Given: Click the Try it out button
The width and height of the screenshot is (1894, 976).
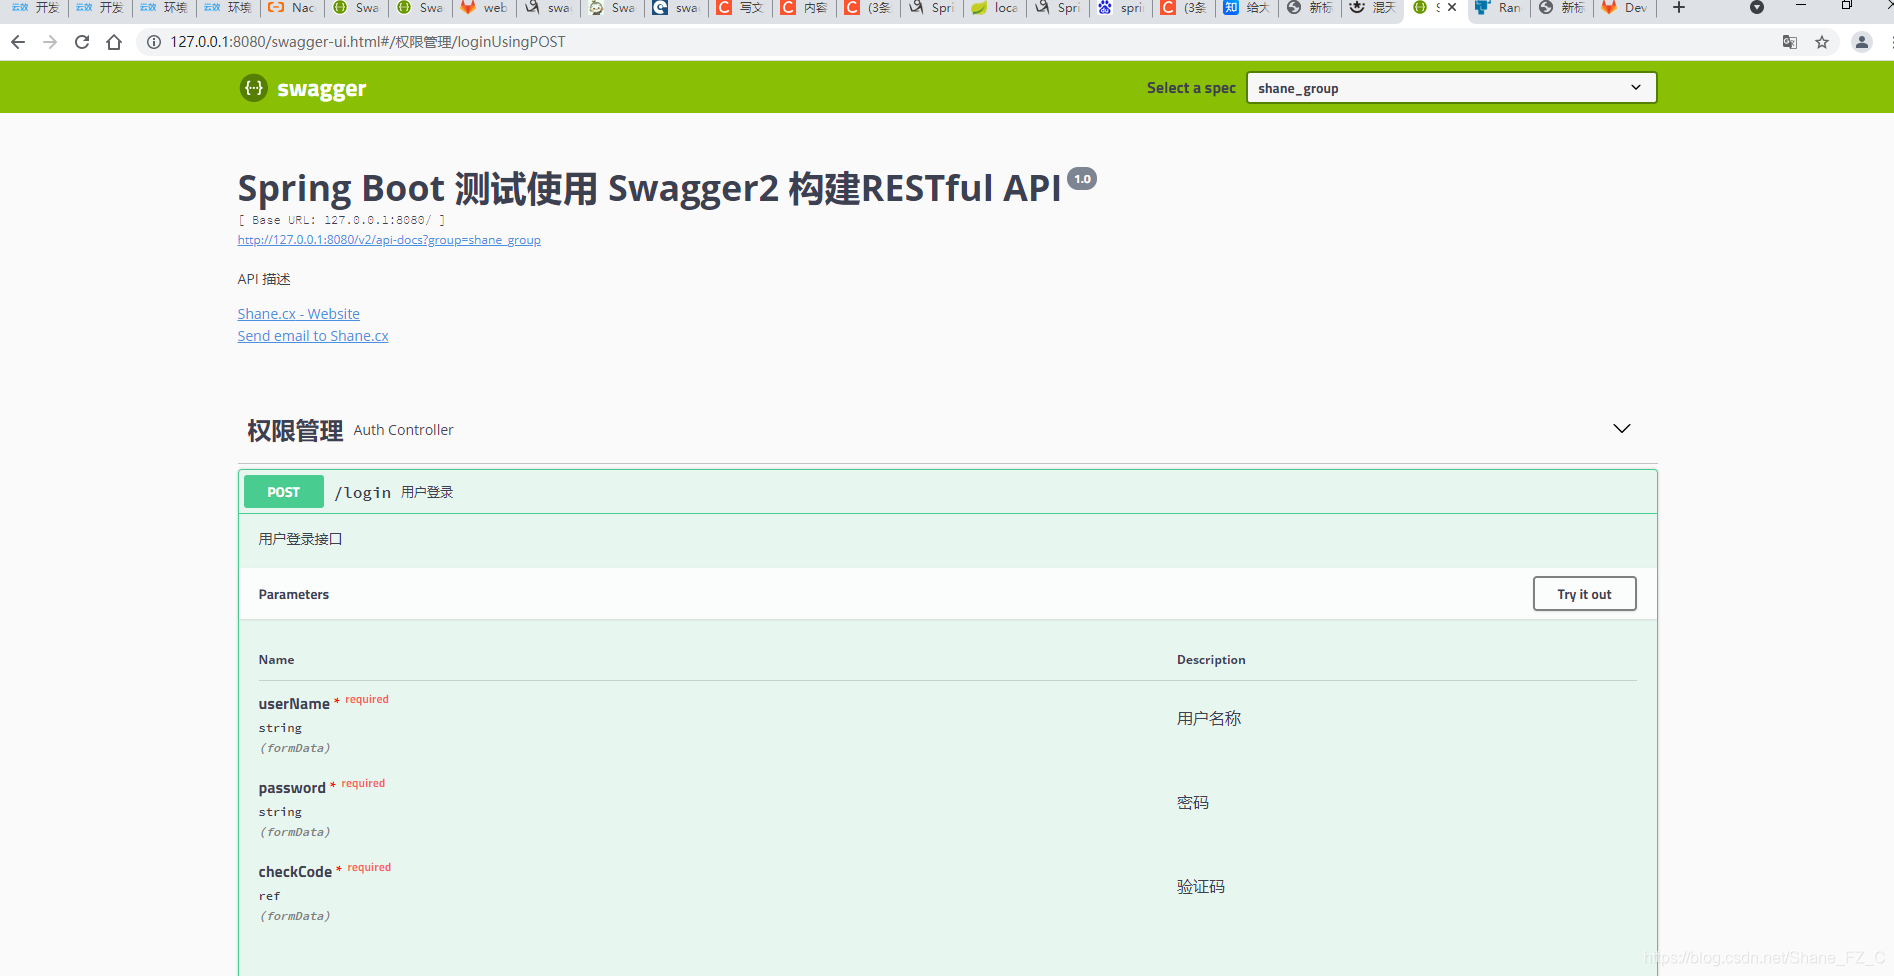Looking at the screenshot, I should tap(1584, 594).
